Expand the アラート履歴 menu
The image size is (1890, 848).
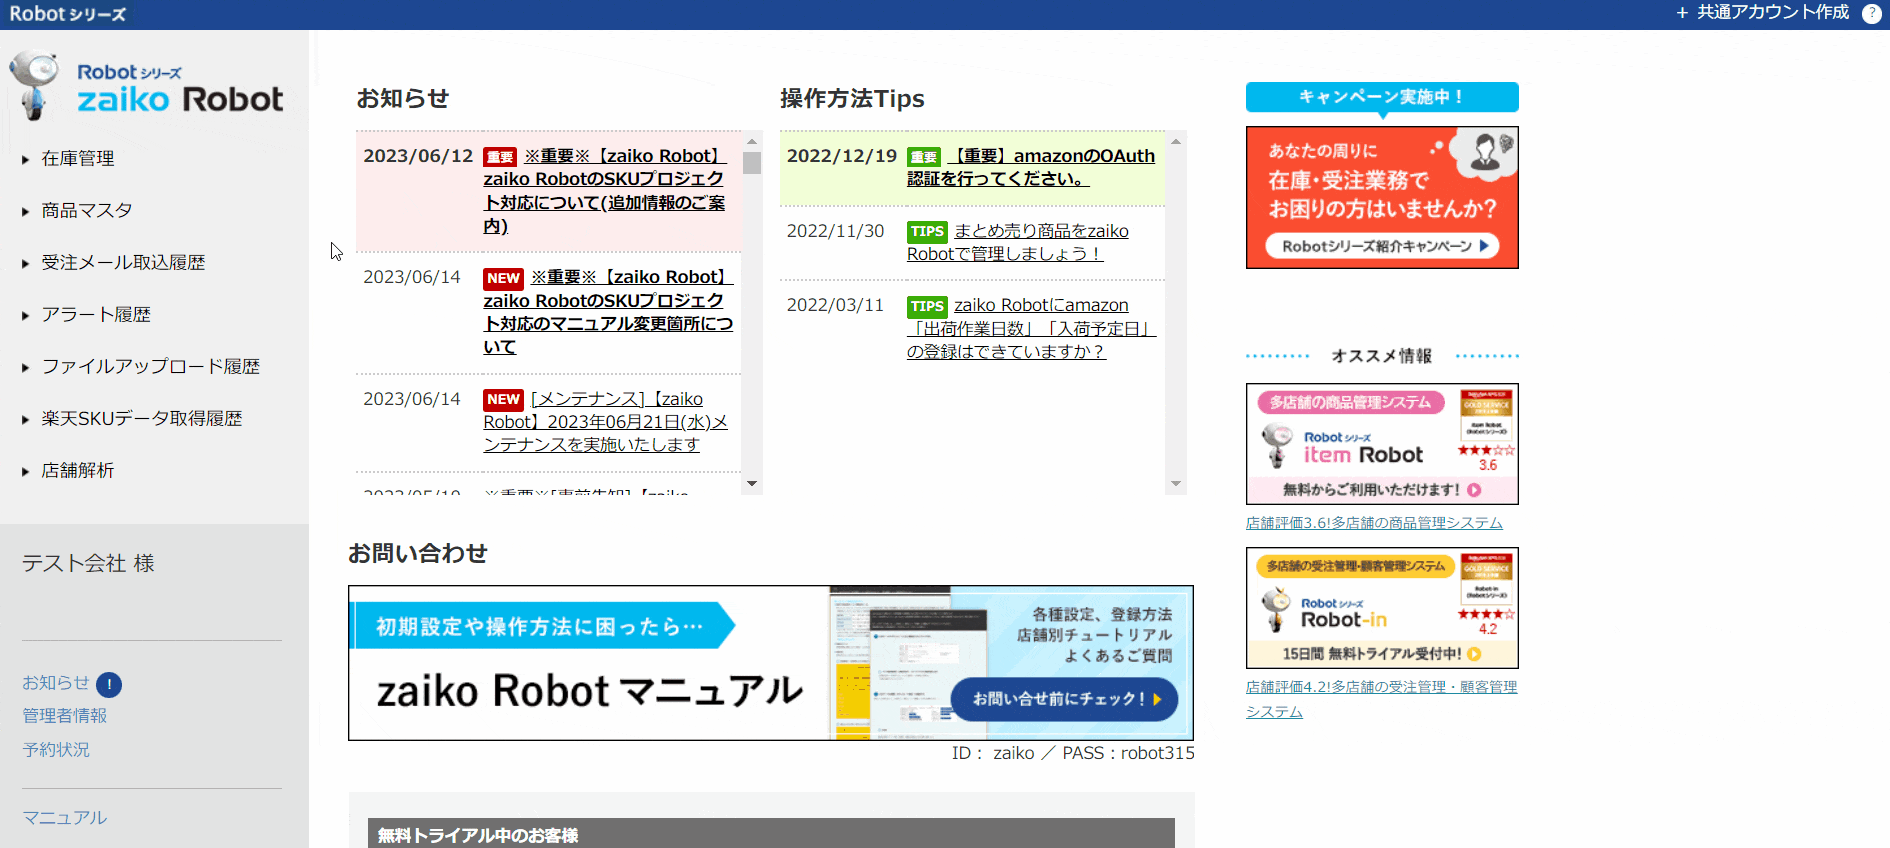[86, 315]
